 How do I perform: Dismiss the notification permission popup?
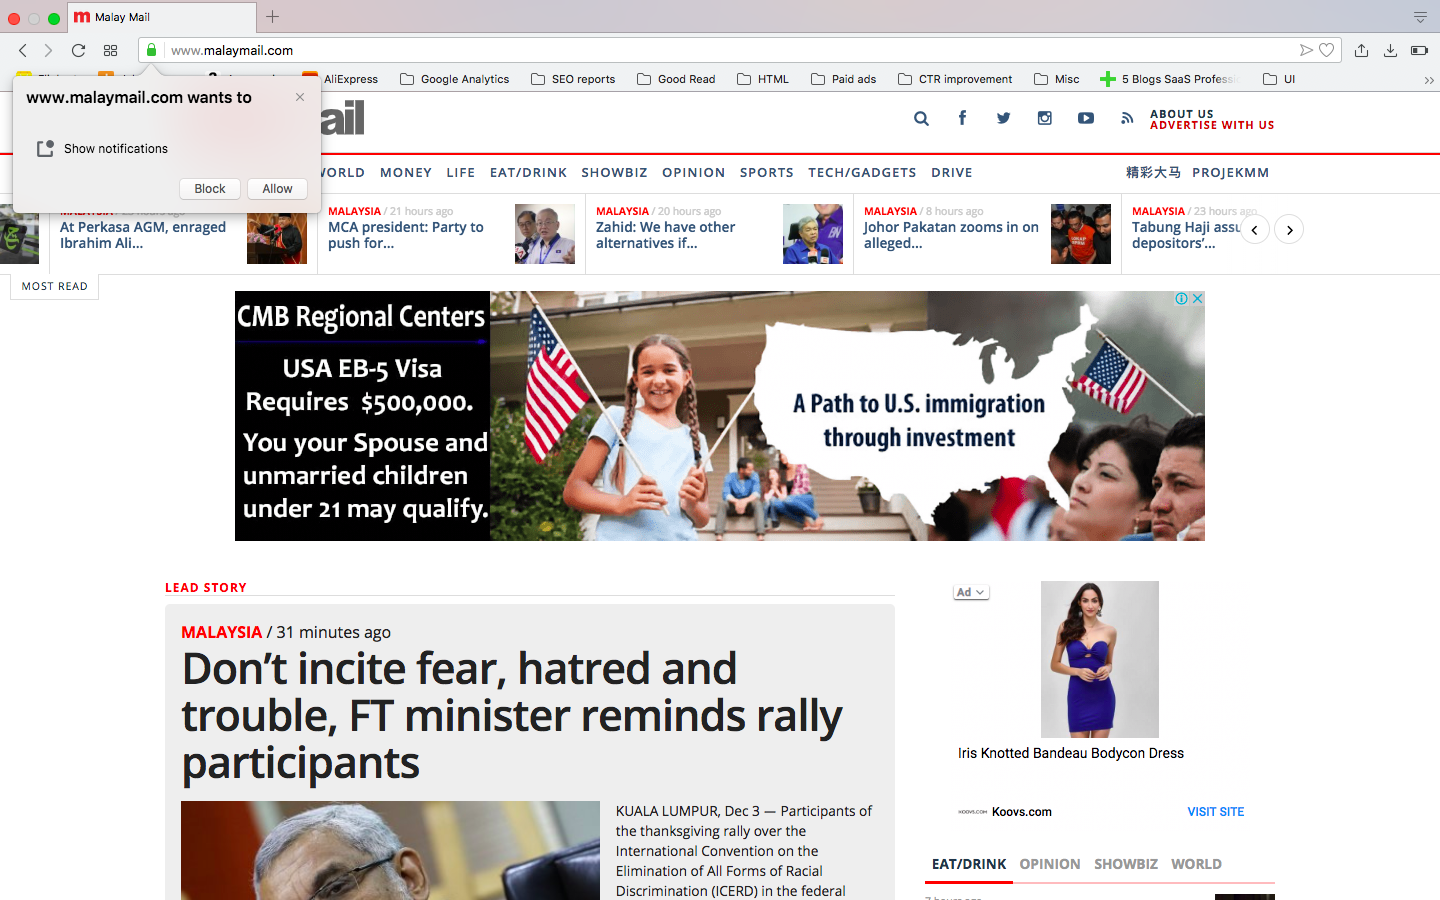(x=300, y=97)
